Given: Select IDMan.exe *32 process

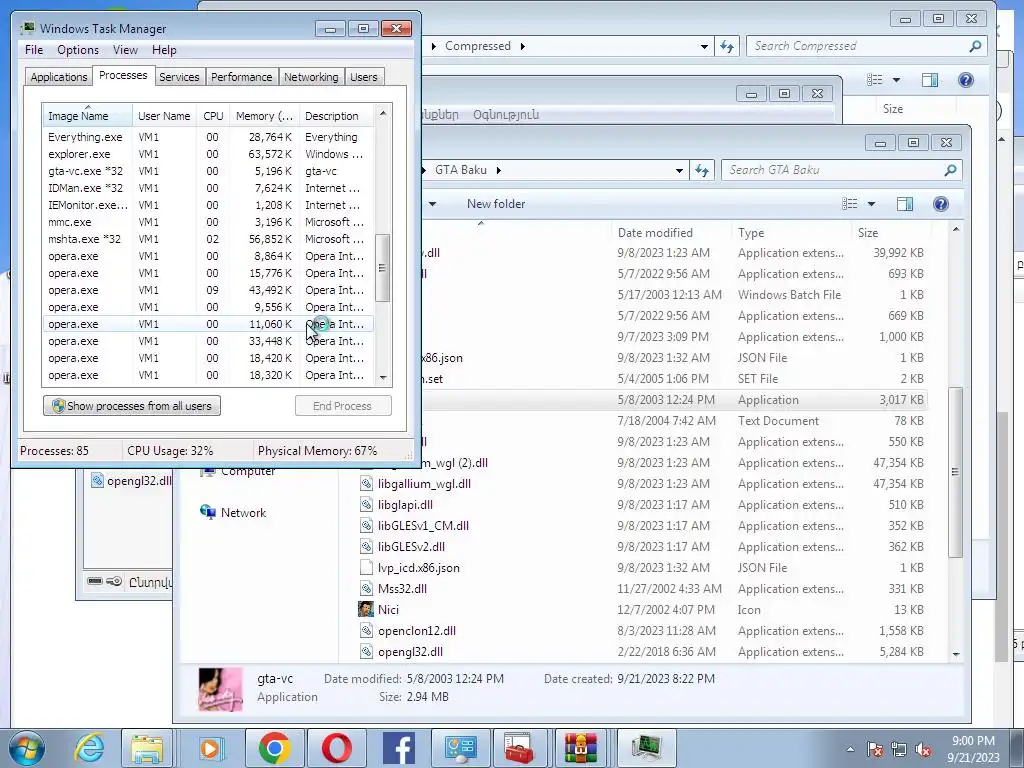Looking at the screenshot, I should pos(207,188).
